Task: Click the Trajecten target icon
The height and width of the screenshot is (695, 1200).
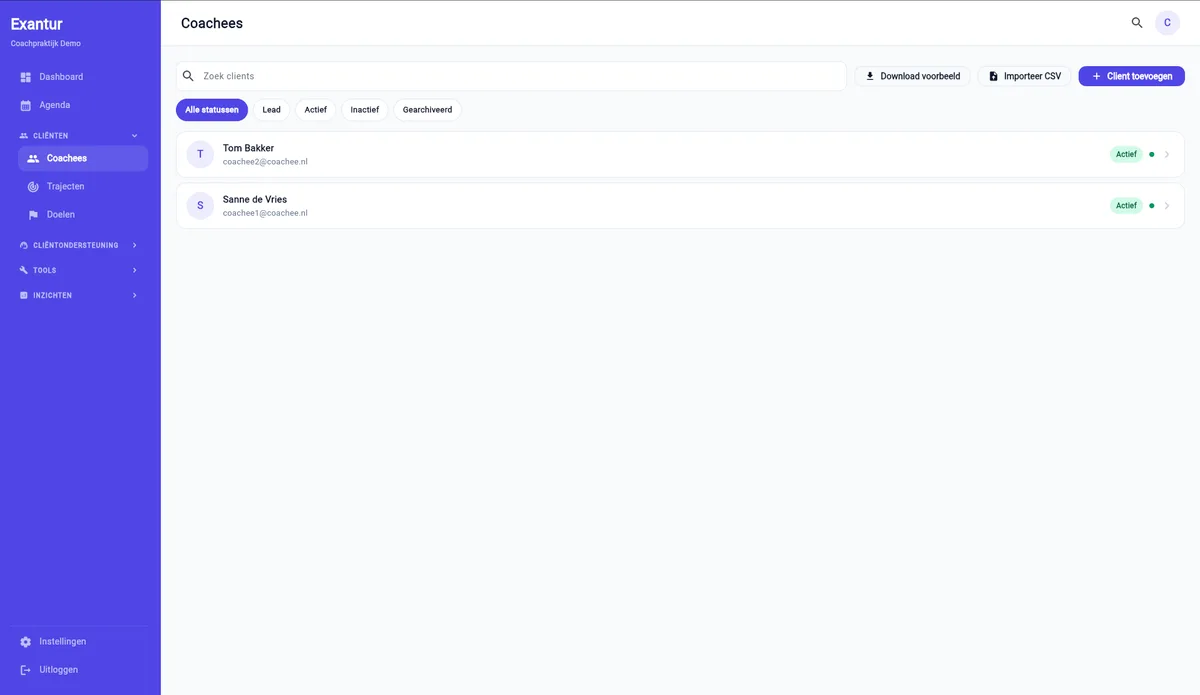Action: coord(33,187)
